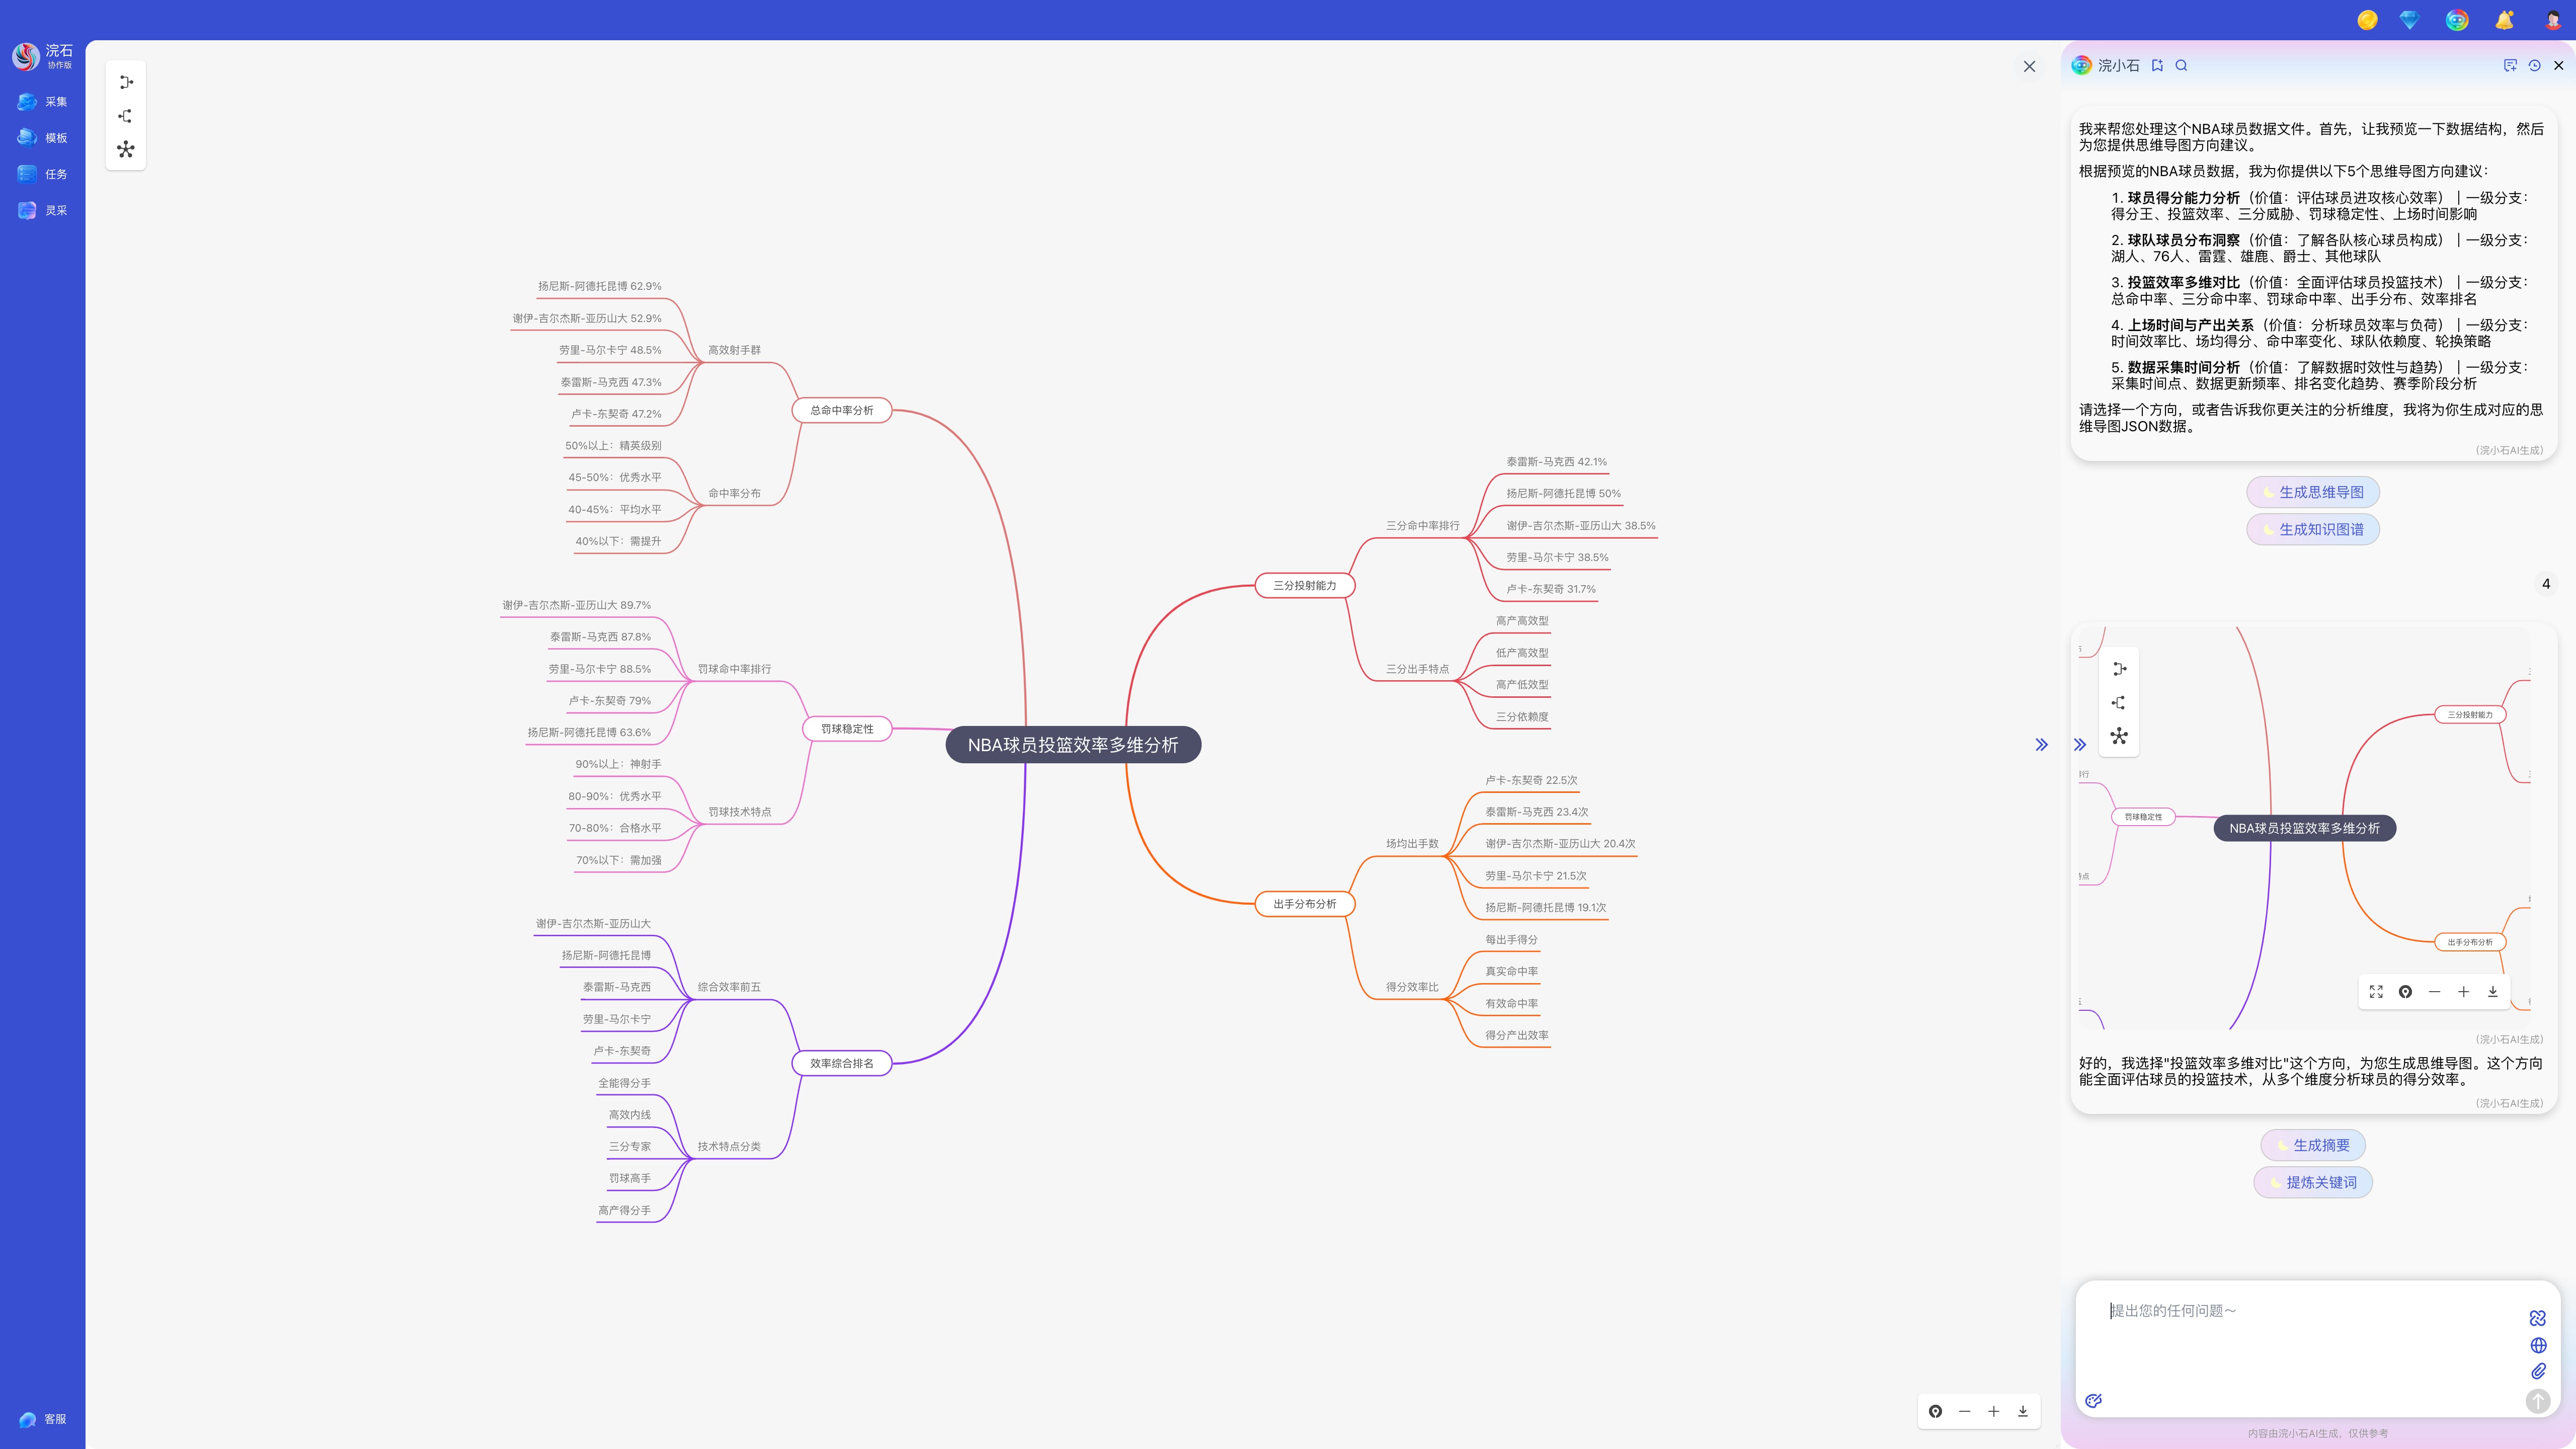
Task: Download the main mind map
Action: tap(2022, 1411)
